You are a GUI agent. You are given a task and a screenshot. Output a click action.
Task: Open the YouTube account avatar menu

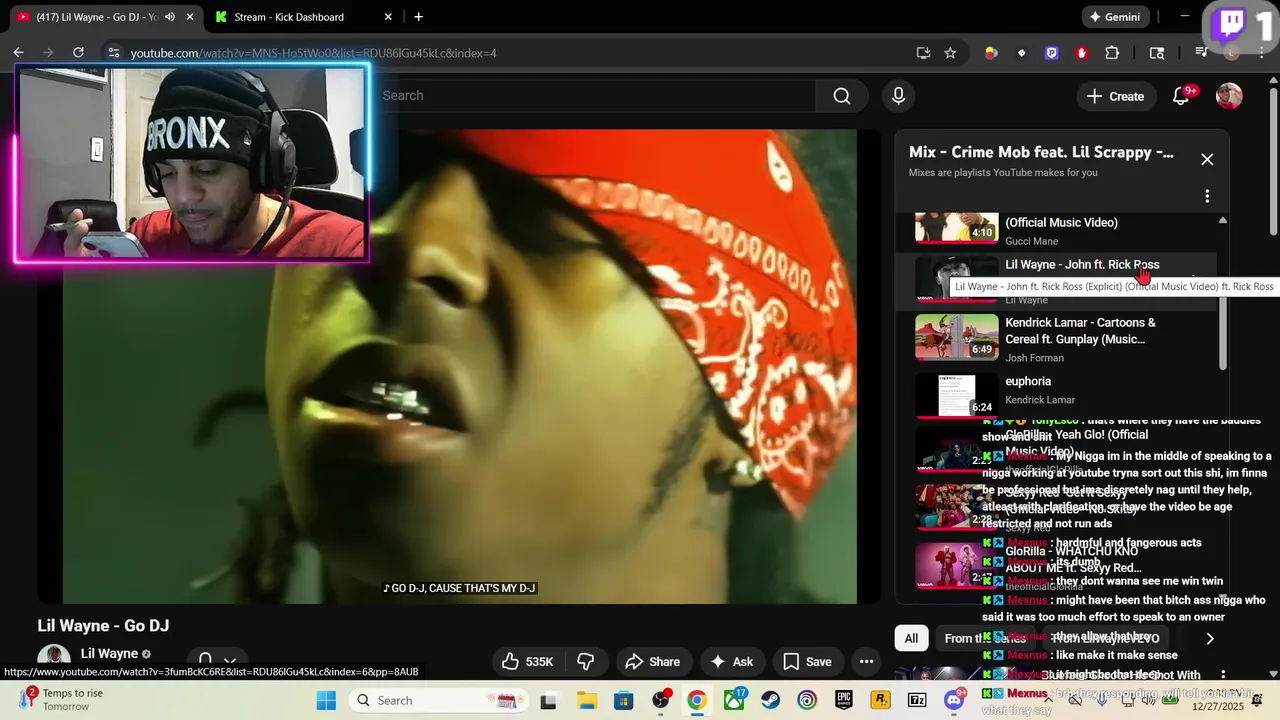(1229, 96)
